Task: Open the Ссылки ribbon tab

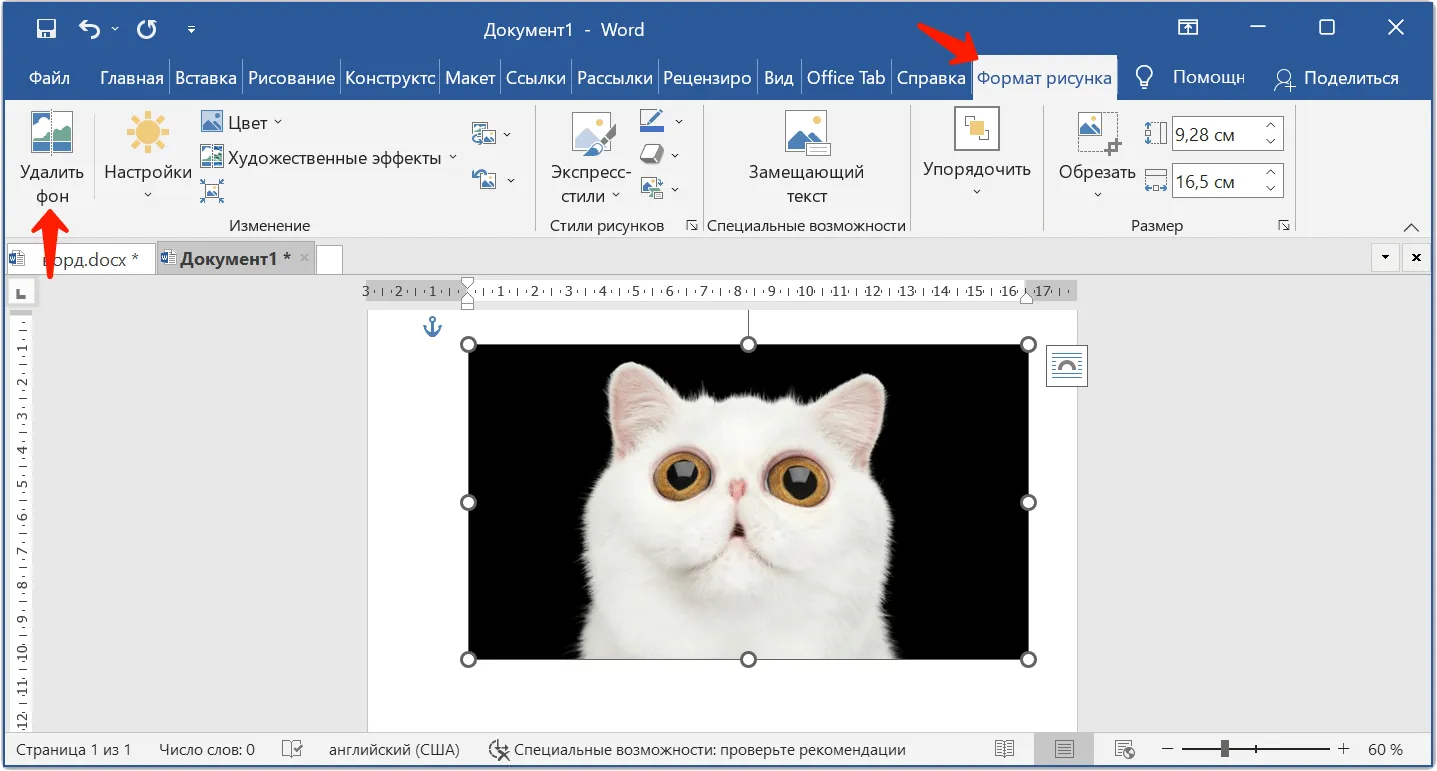Action: [537, 78]
